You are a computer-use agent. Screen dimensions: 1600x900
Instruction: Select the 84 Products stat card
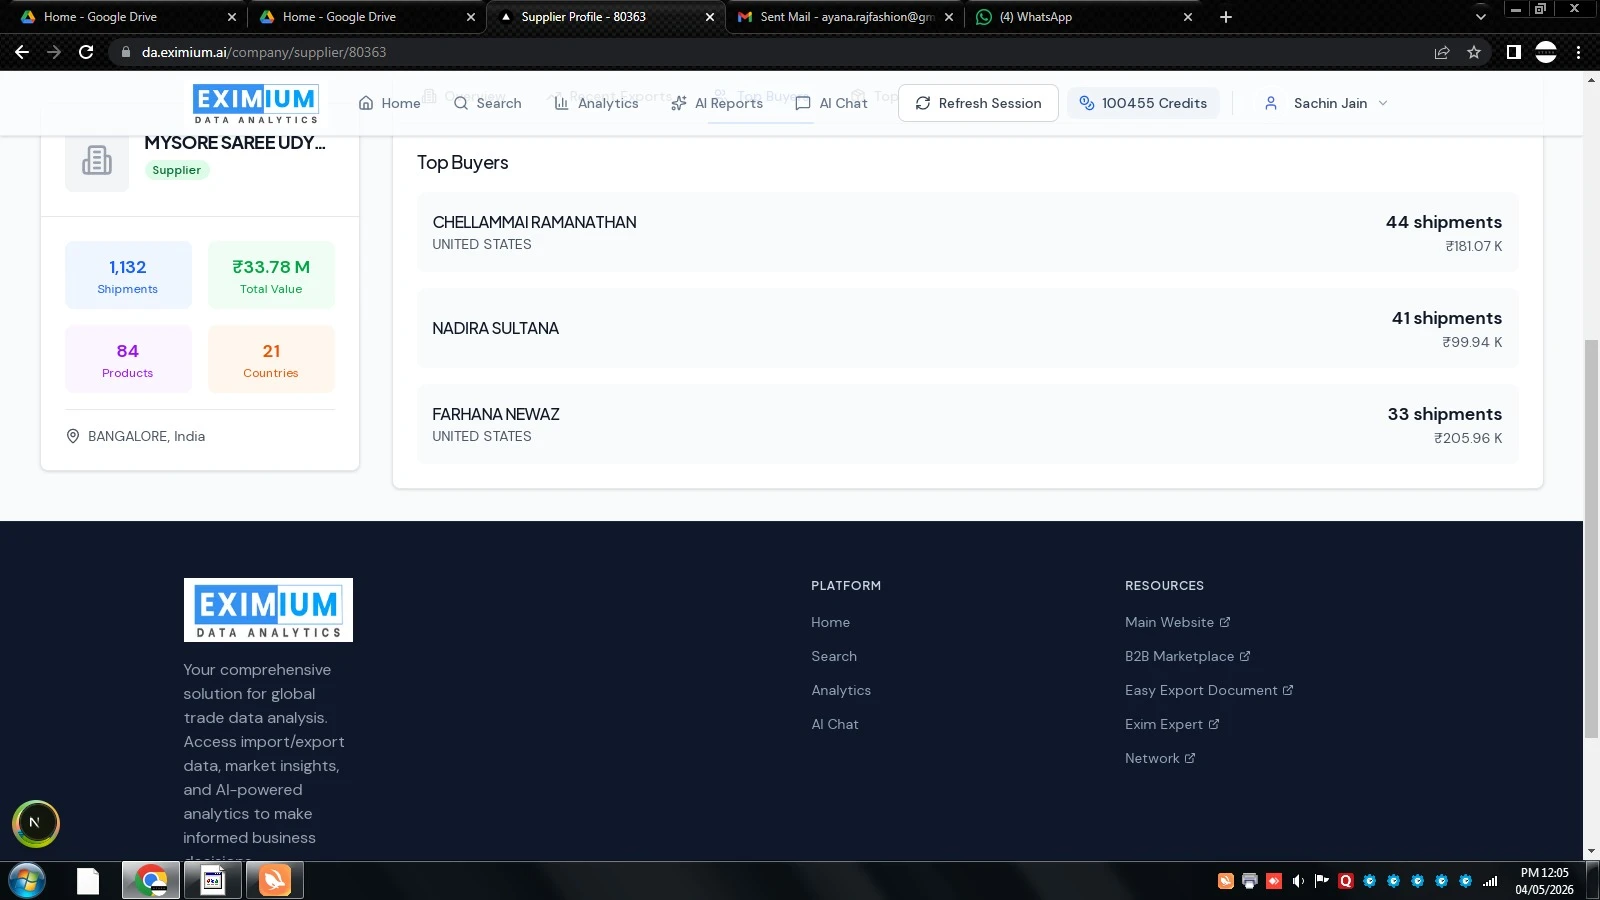pos(128,359)
